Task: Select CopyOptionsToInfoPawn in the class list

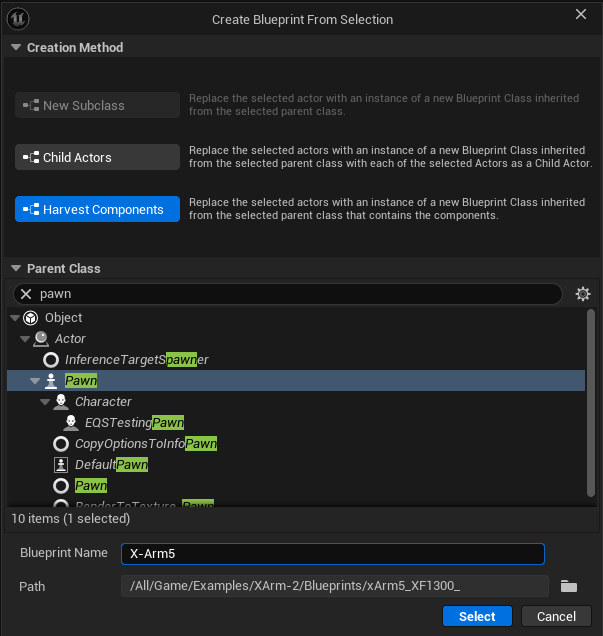Action: [x=145, y=444]
